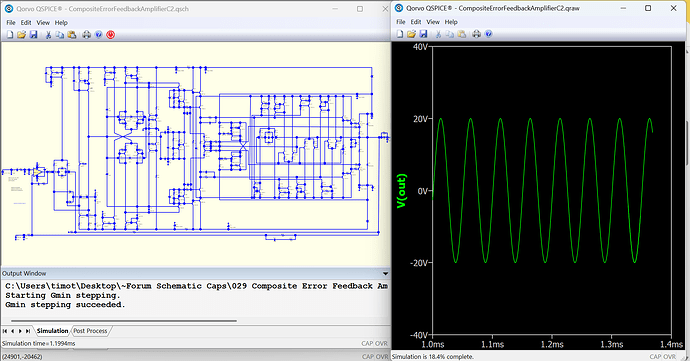Open a schematic with the folder icon
Viewport: 690px width, 361px height.
22,35
